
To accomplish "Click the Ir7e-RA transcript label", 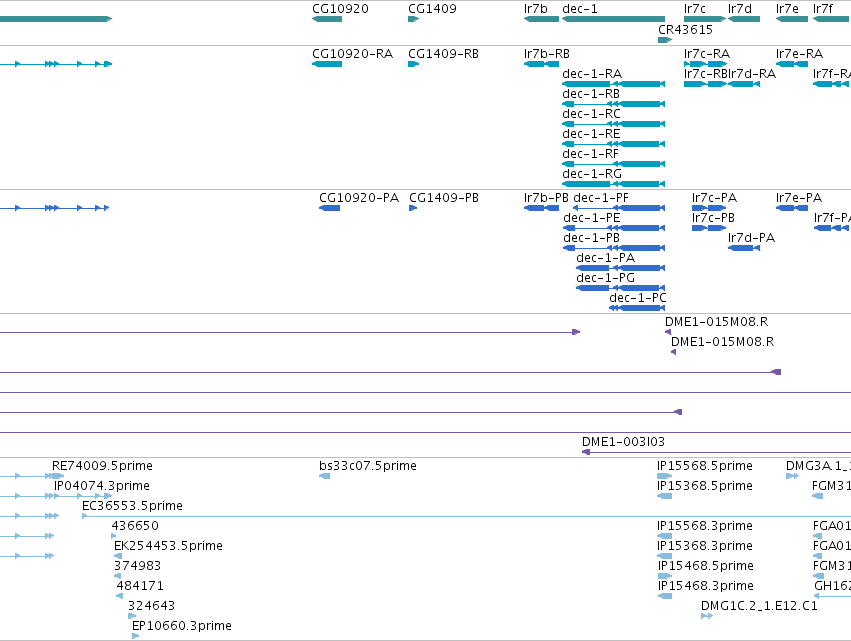I will (799, 54).
